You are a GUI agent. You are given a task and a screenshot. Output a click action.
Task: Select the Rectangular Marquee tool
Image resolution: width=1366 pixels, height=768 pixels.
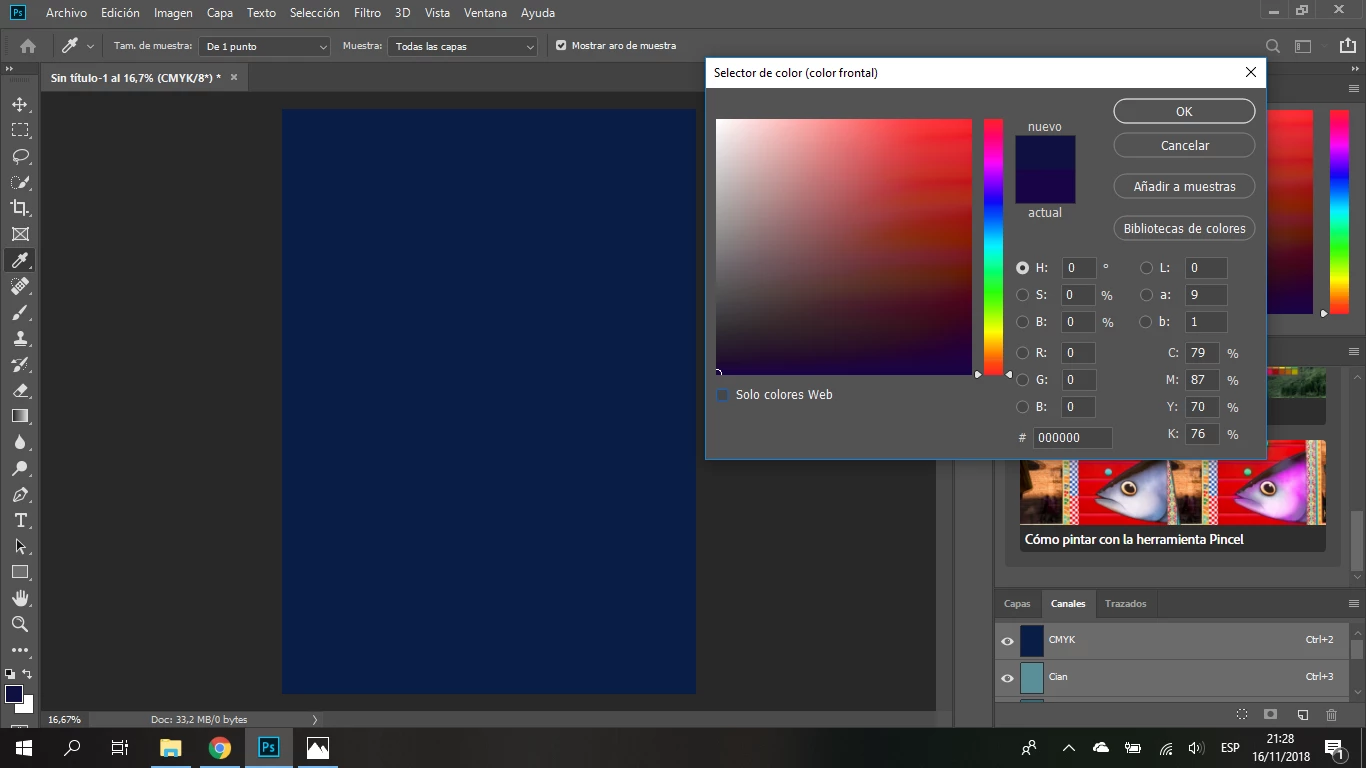[20, 130]
